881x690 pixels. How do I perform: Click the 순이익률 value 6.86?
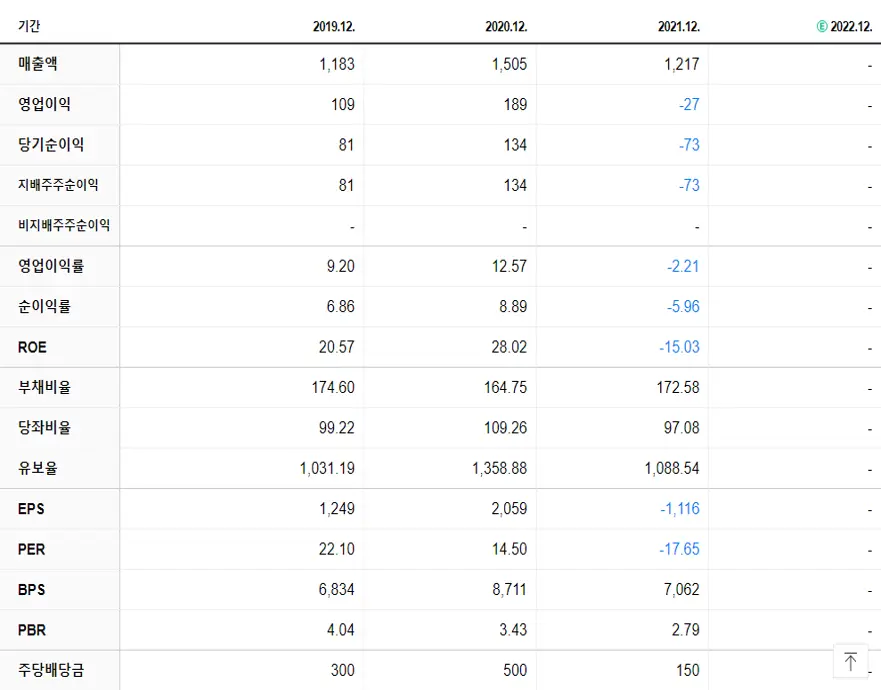[x=340, y=307]
